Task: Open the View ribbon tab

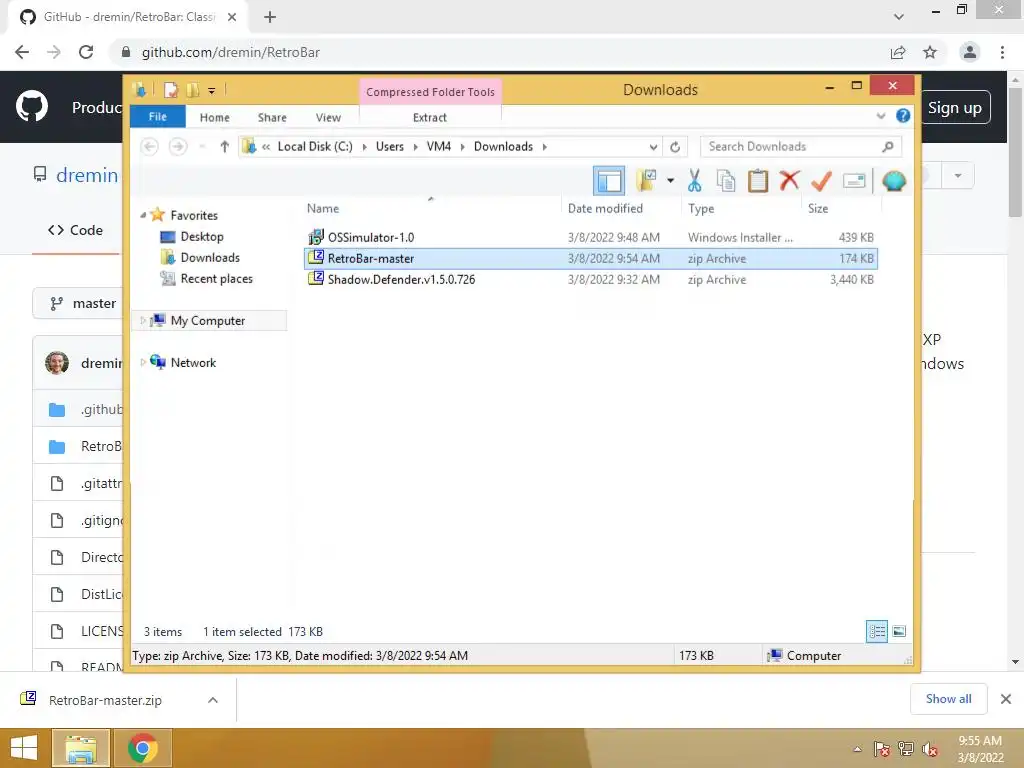Action: [x=328, y=118]
